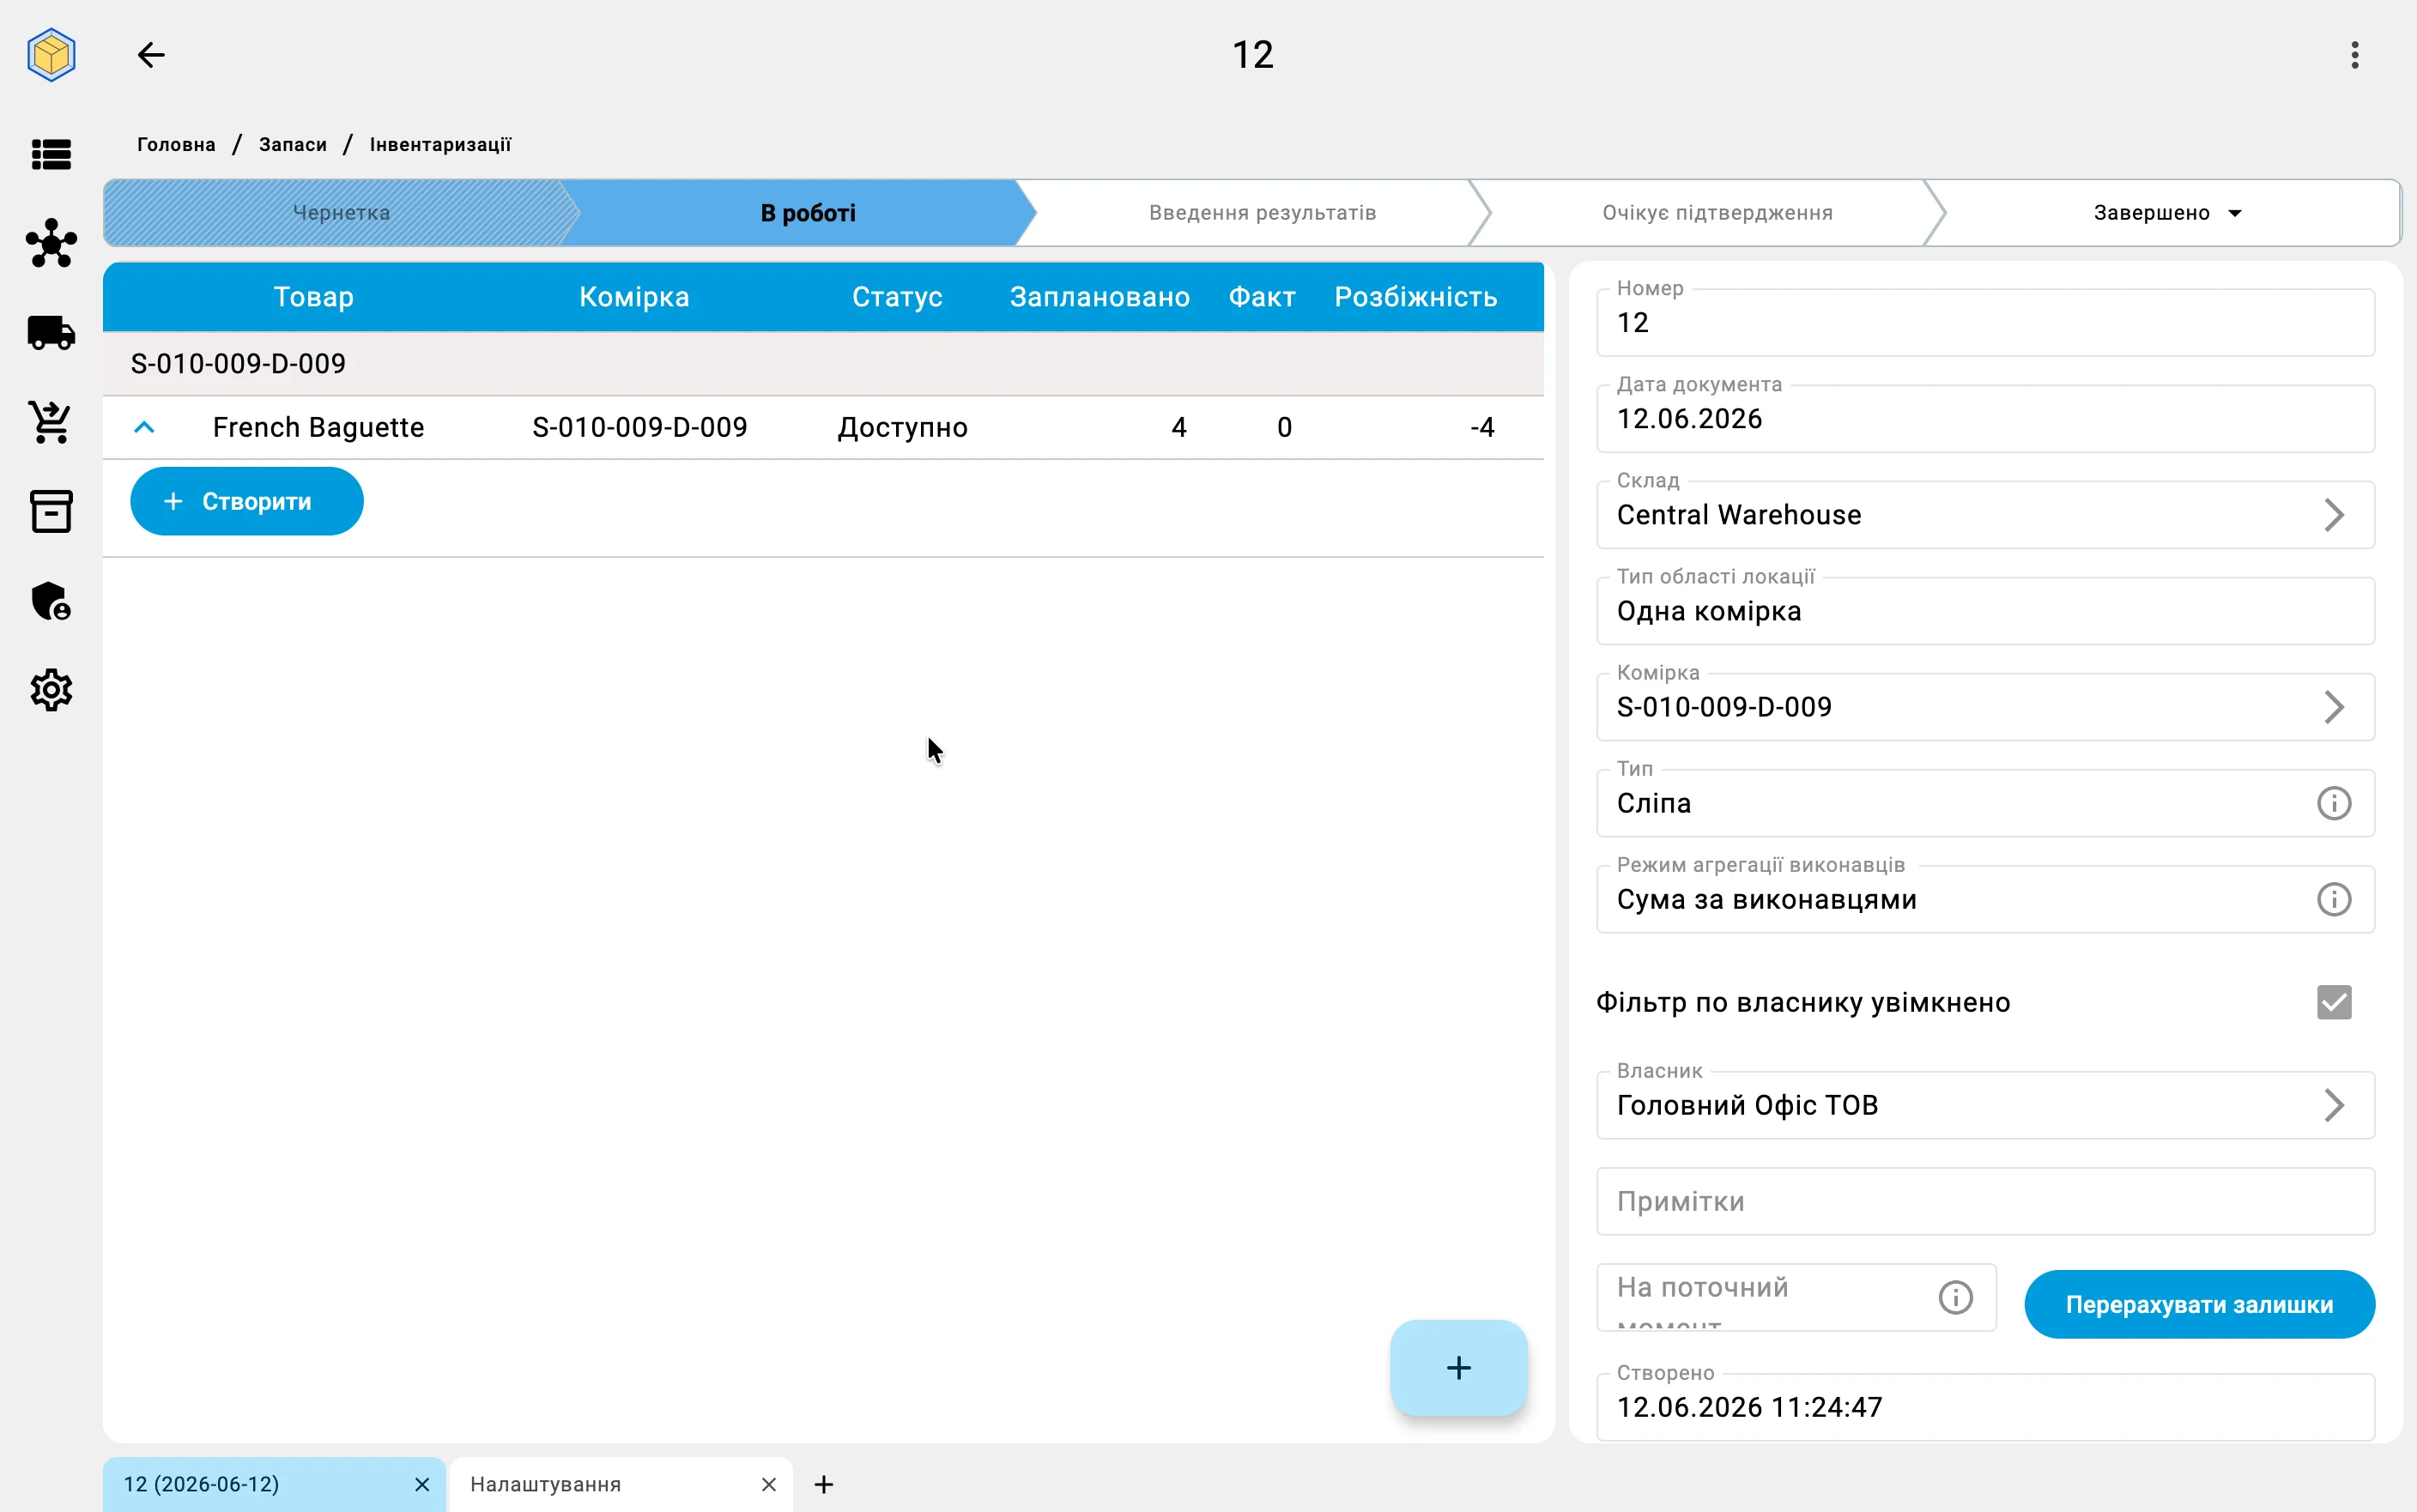
Task: Open the three-dot more options menu
Action: tap(2355, 54)
